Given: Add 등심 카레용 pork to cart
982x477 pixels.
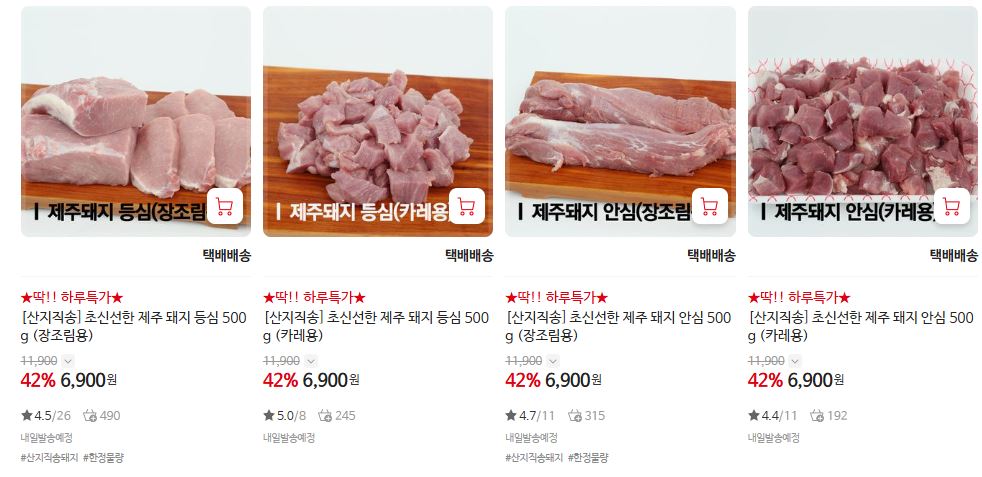Looking at the screenshot, I should tap(467, 206).
